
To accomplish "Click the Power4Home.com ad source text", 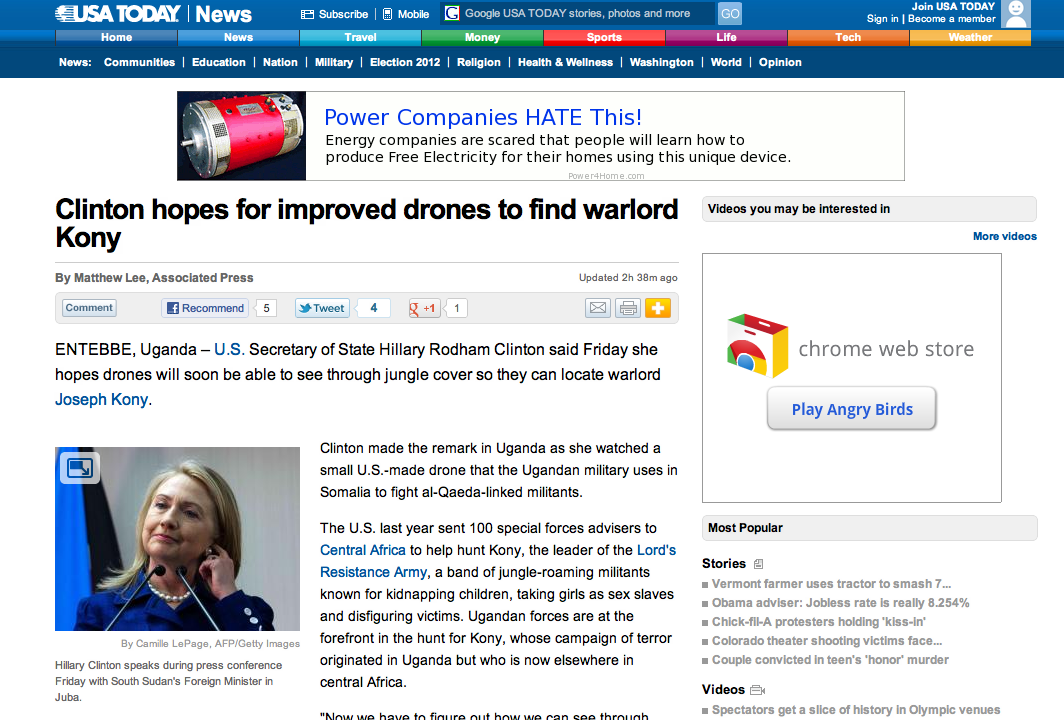I will (606, 176).
